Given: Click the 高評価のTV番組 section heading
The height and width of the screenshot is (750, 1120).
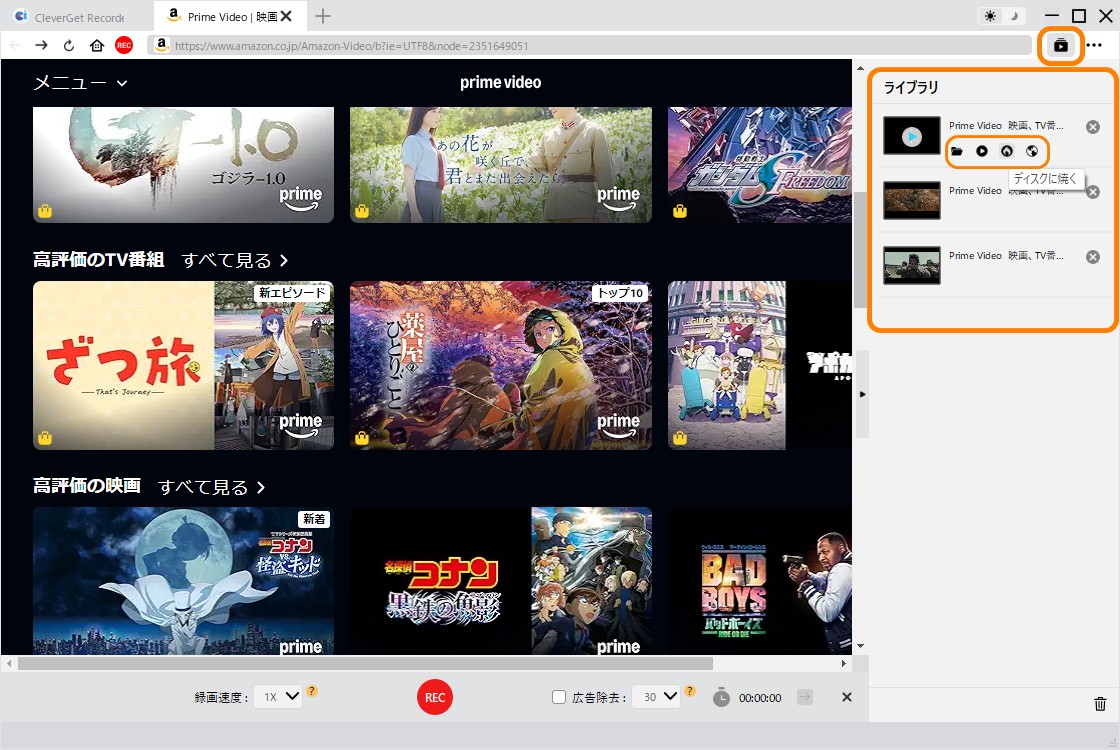Looking at the screenshot, I should (99, 260).
